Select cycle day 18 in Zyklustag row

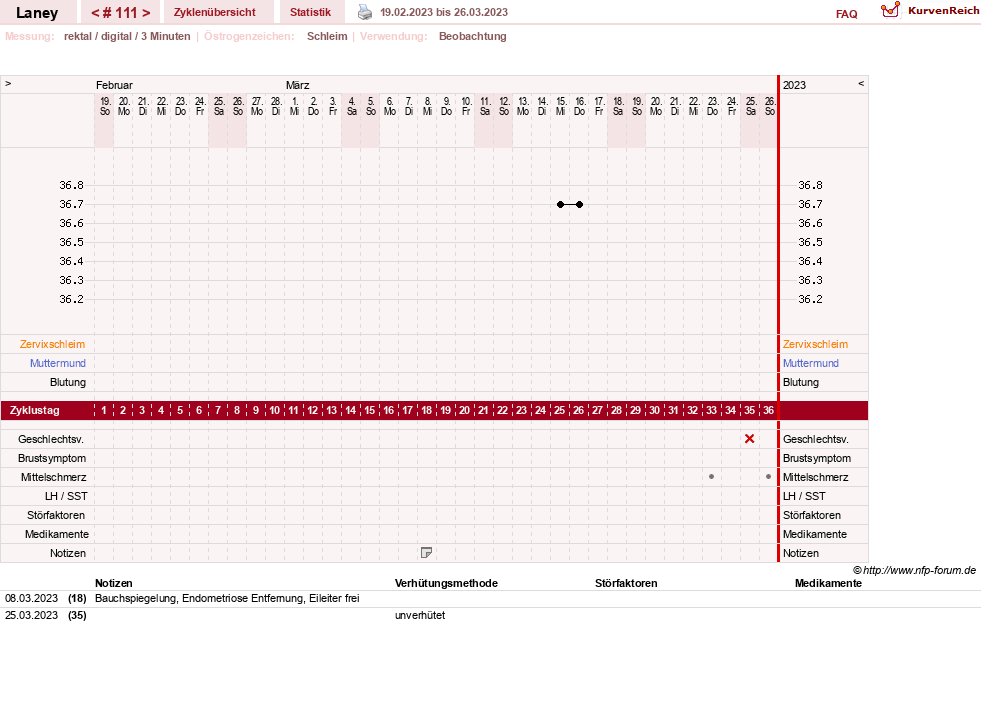(427, 410)
